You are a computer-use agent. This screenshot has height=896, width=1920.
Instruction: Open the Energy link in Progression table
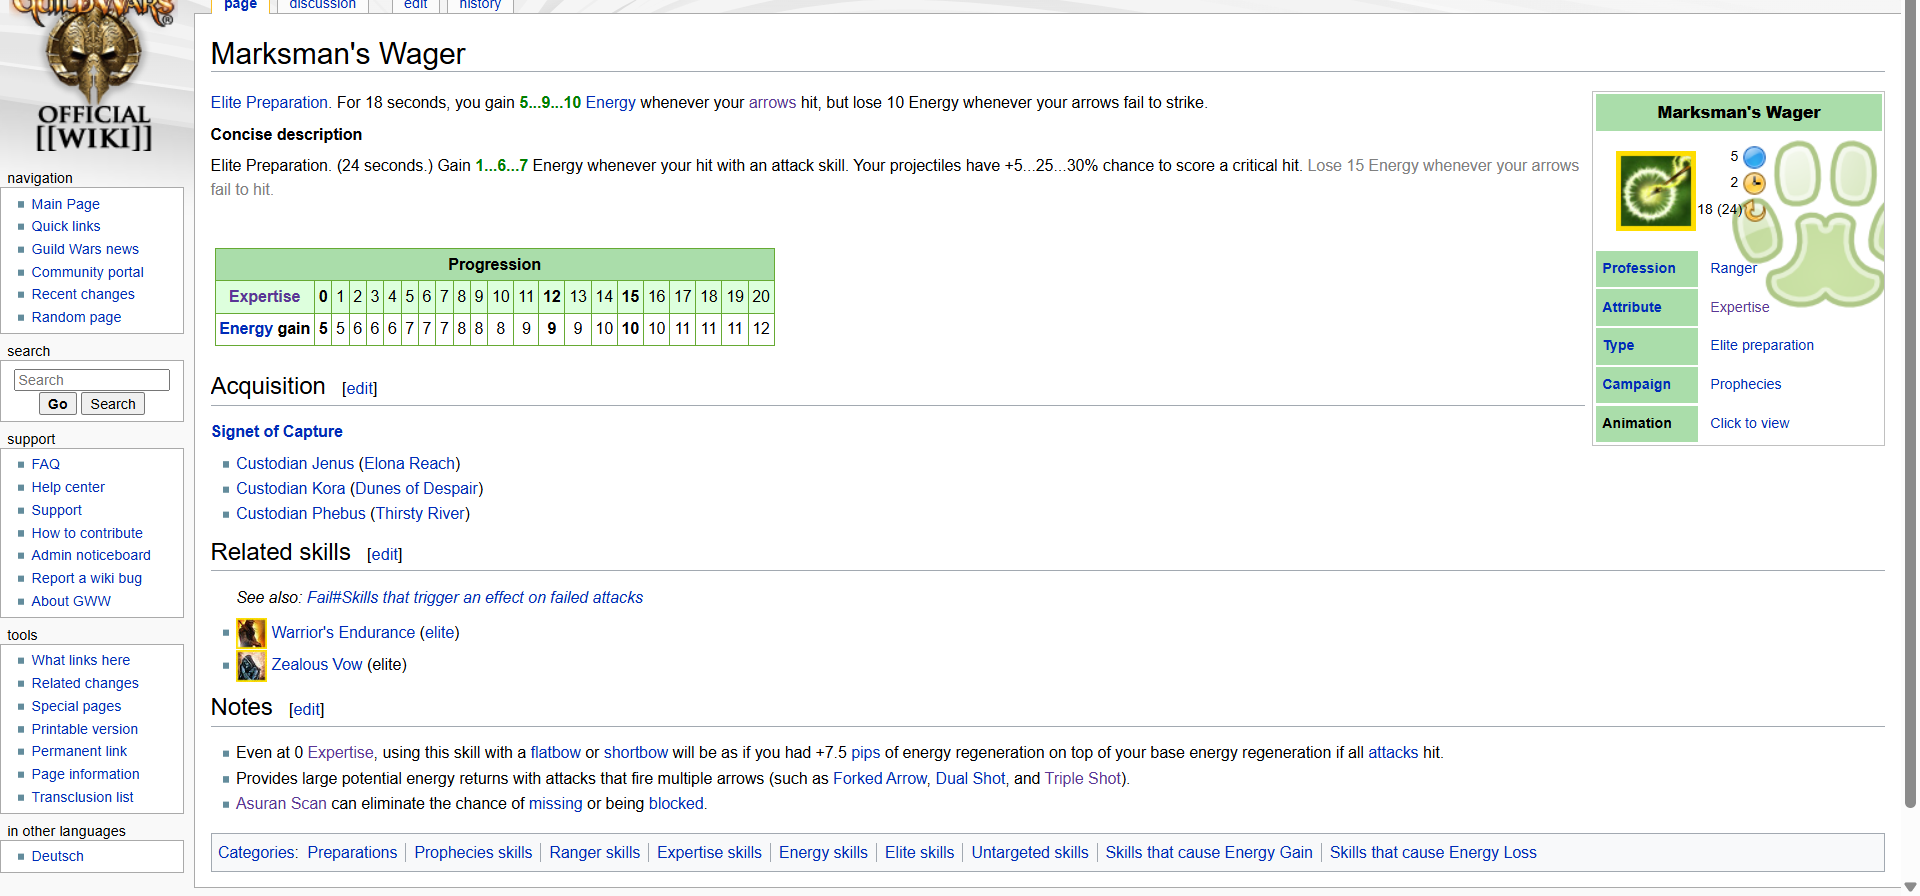pyautogui.click(x=246, y=329)
